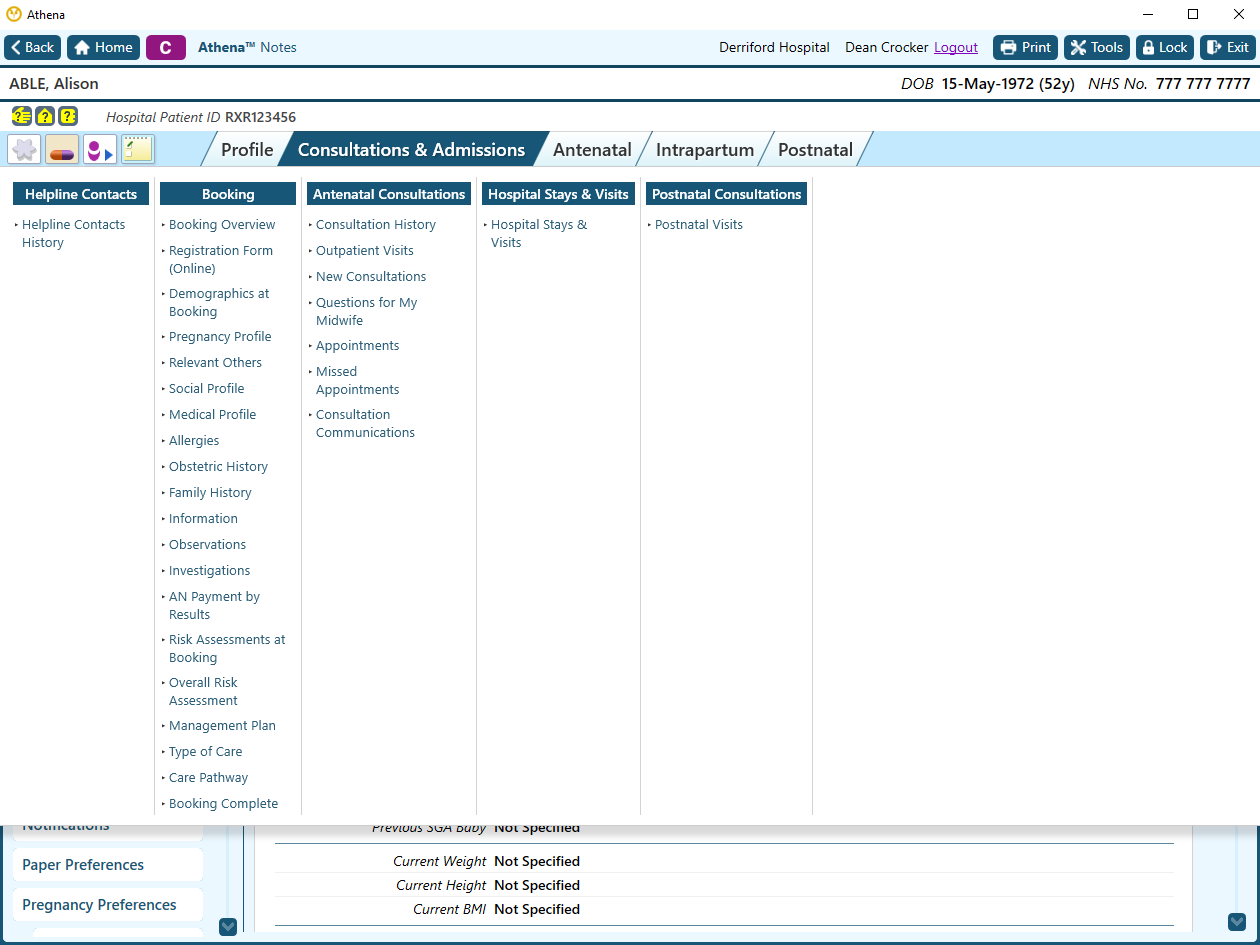Go Back using the toolbar button
1260x945 pixels.
[33, 47]
